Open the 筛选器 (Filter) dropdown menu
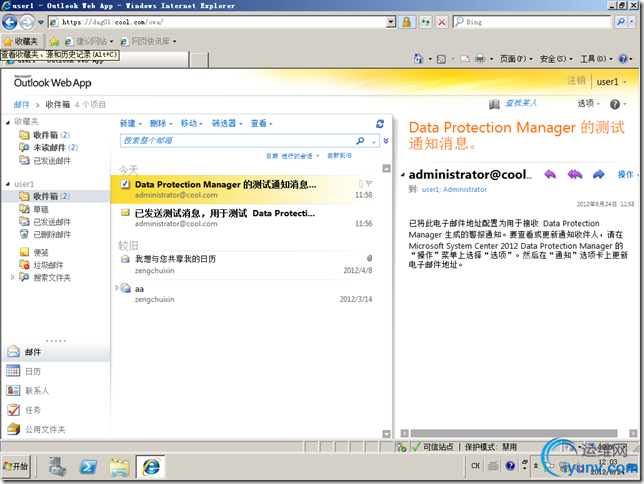This screenshot has width=644, height=484. pos(227,123)
